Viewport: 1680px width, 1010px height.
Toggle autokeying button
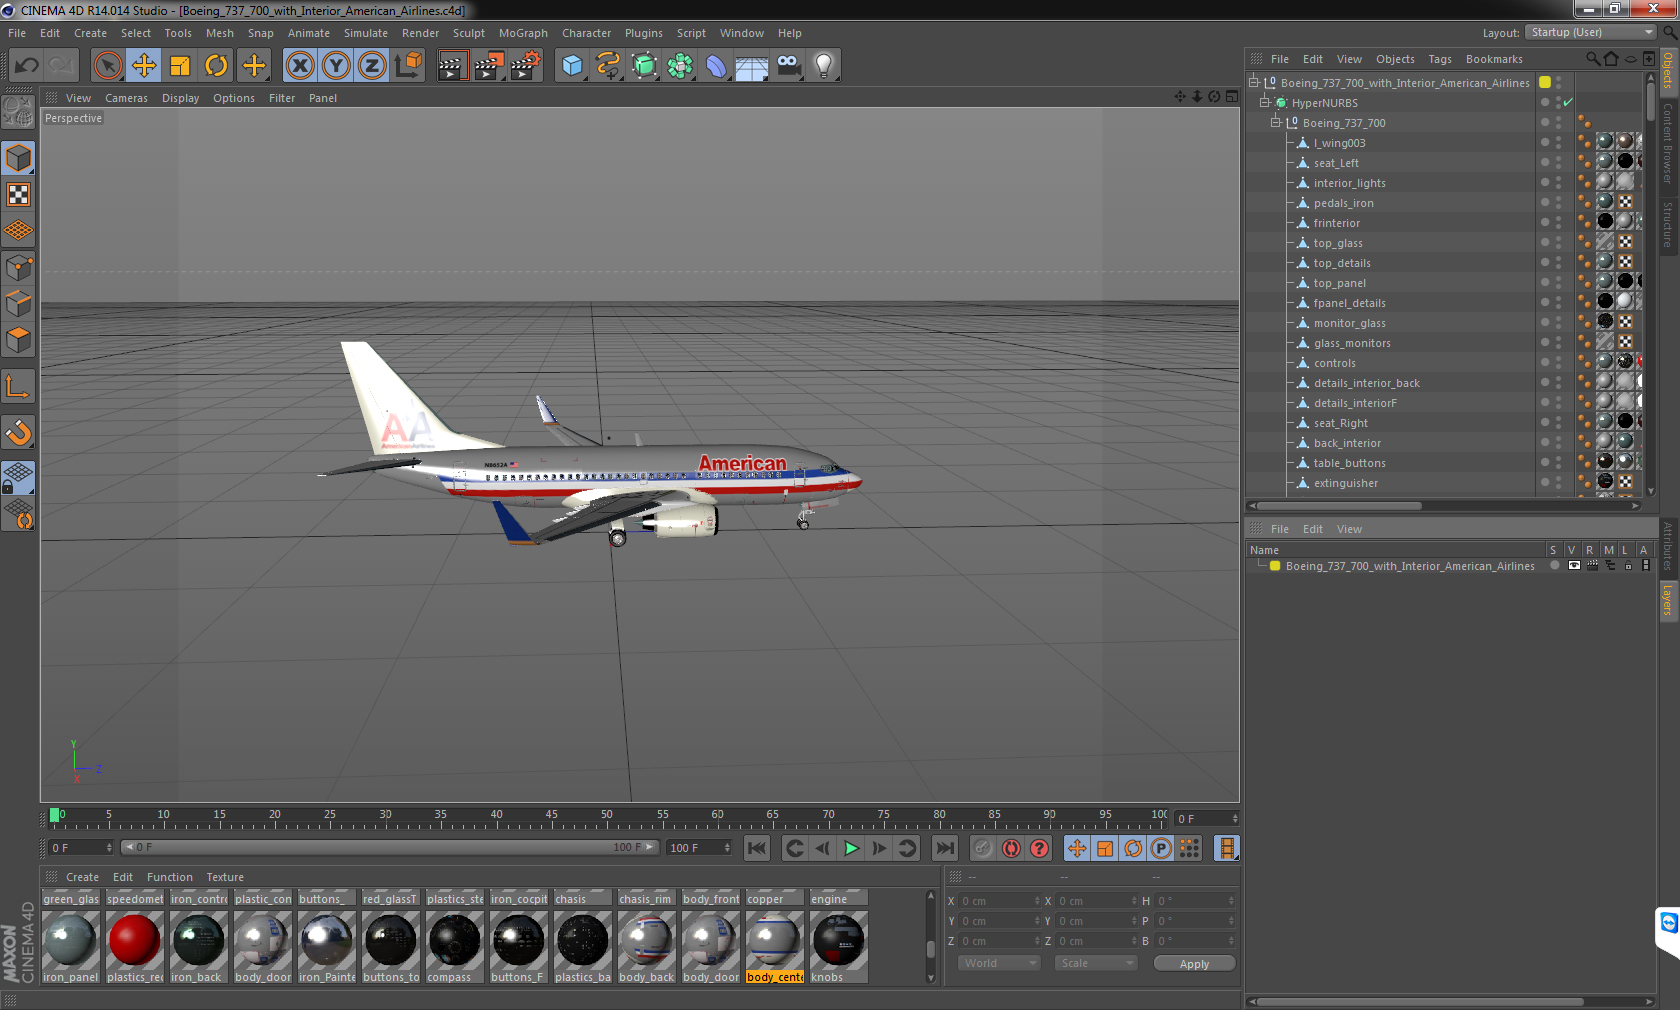click(x=1011, y=848)
